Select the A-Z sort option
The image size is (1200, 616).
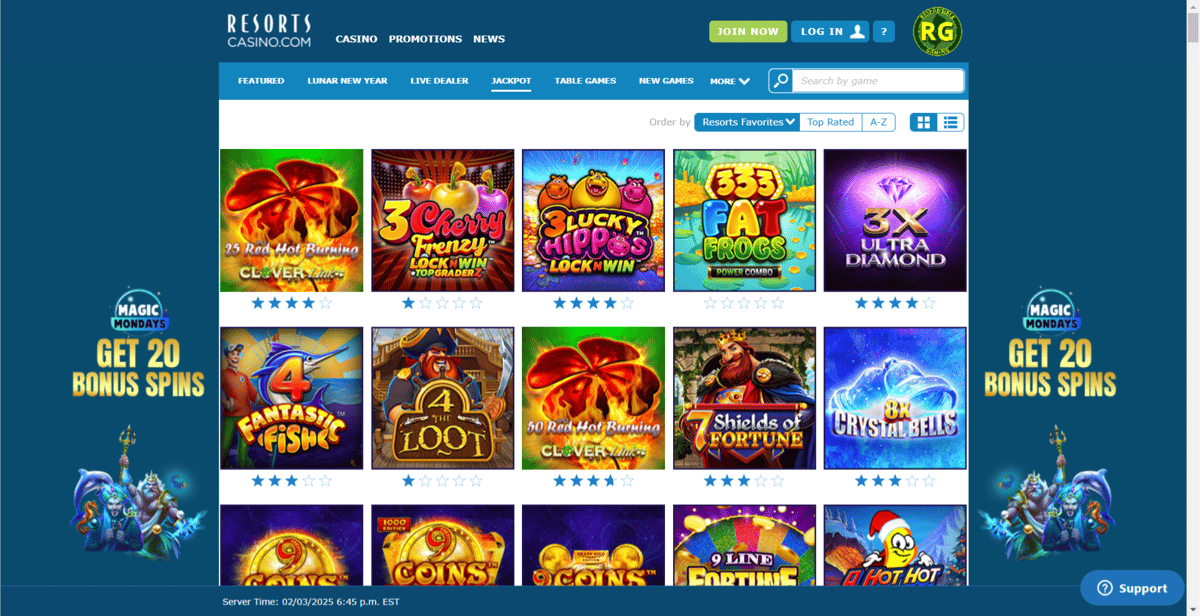[x=878, y=122]
